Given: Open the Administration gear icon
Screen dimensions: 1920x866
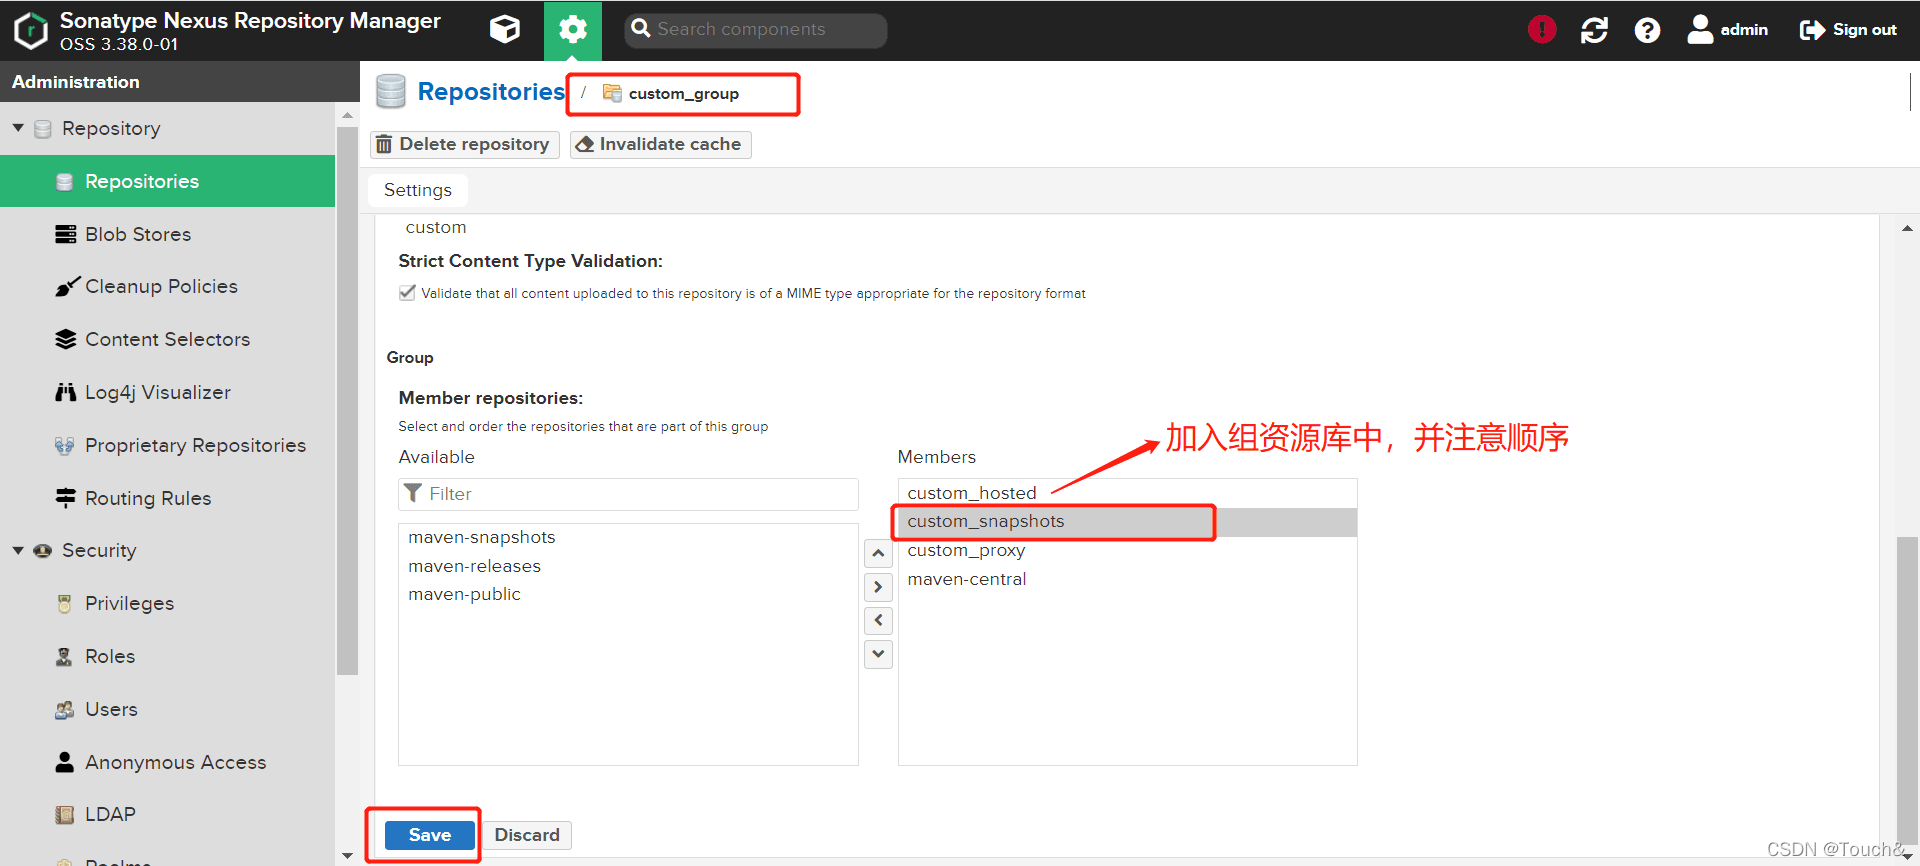Looking at the screenshot, I should [573, 30].
